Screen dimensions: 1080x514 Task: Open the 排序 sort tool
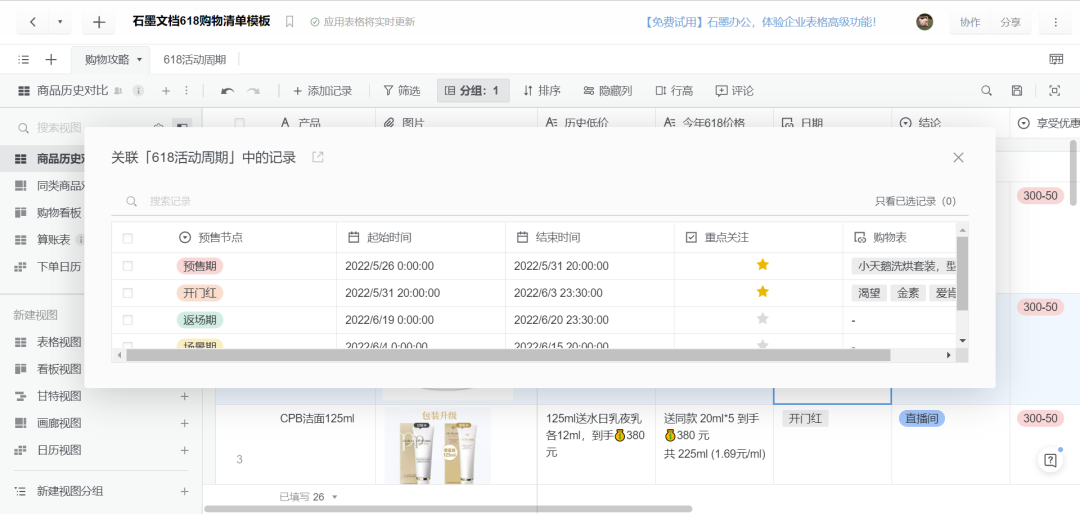click(541, 91)
